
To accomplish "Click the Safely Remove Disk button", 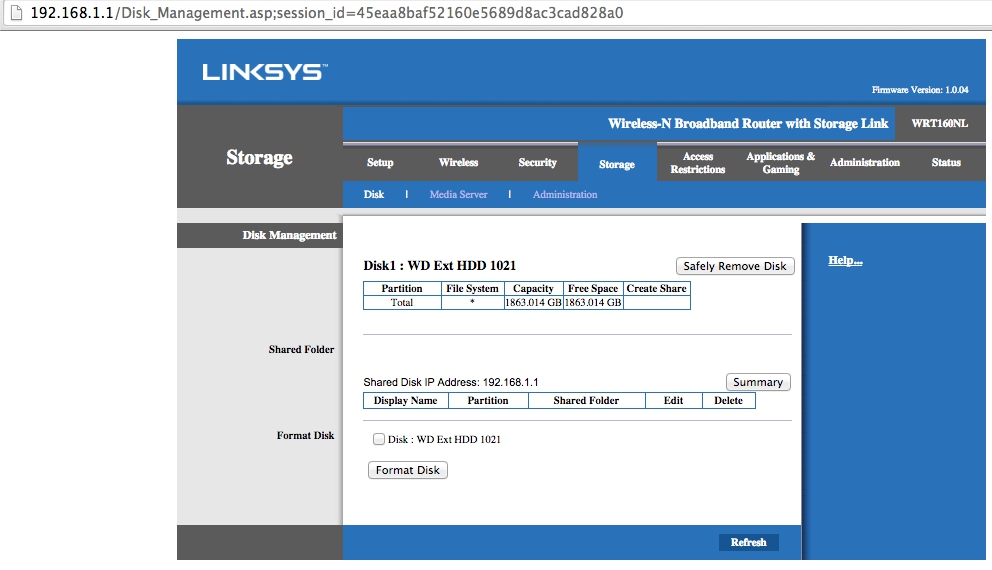I will [x=735, y=266].
